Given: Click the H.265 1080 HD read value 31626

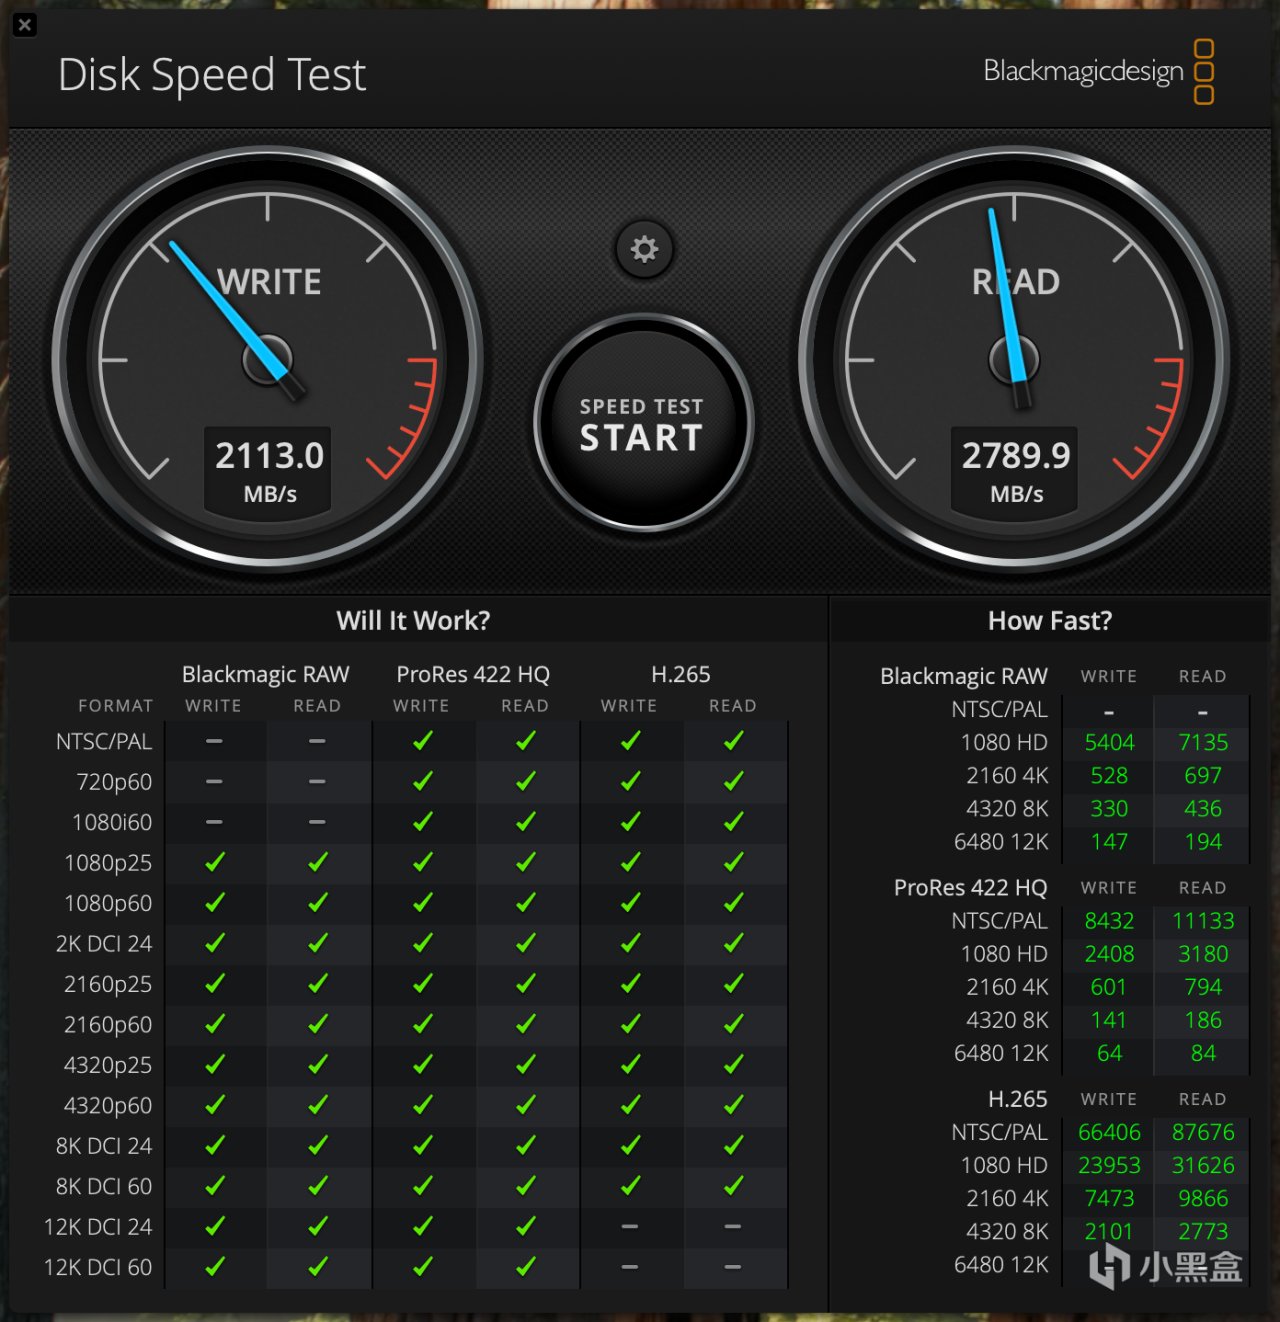Looking at the screenshot, I should [x=1203, y=1164].
